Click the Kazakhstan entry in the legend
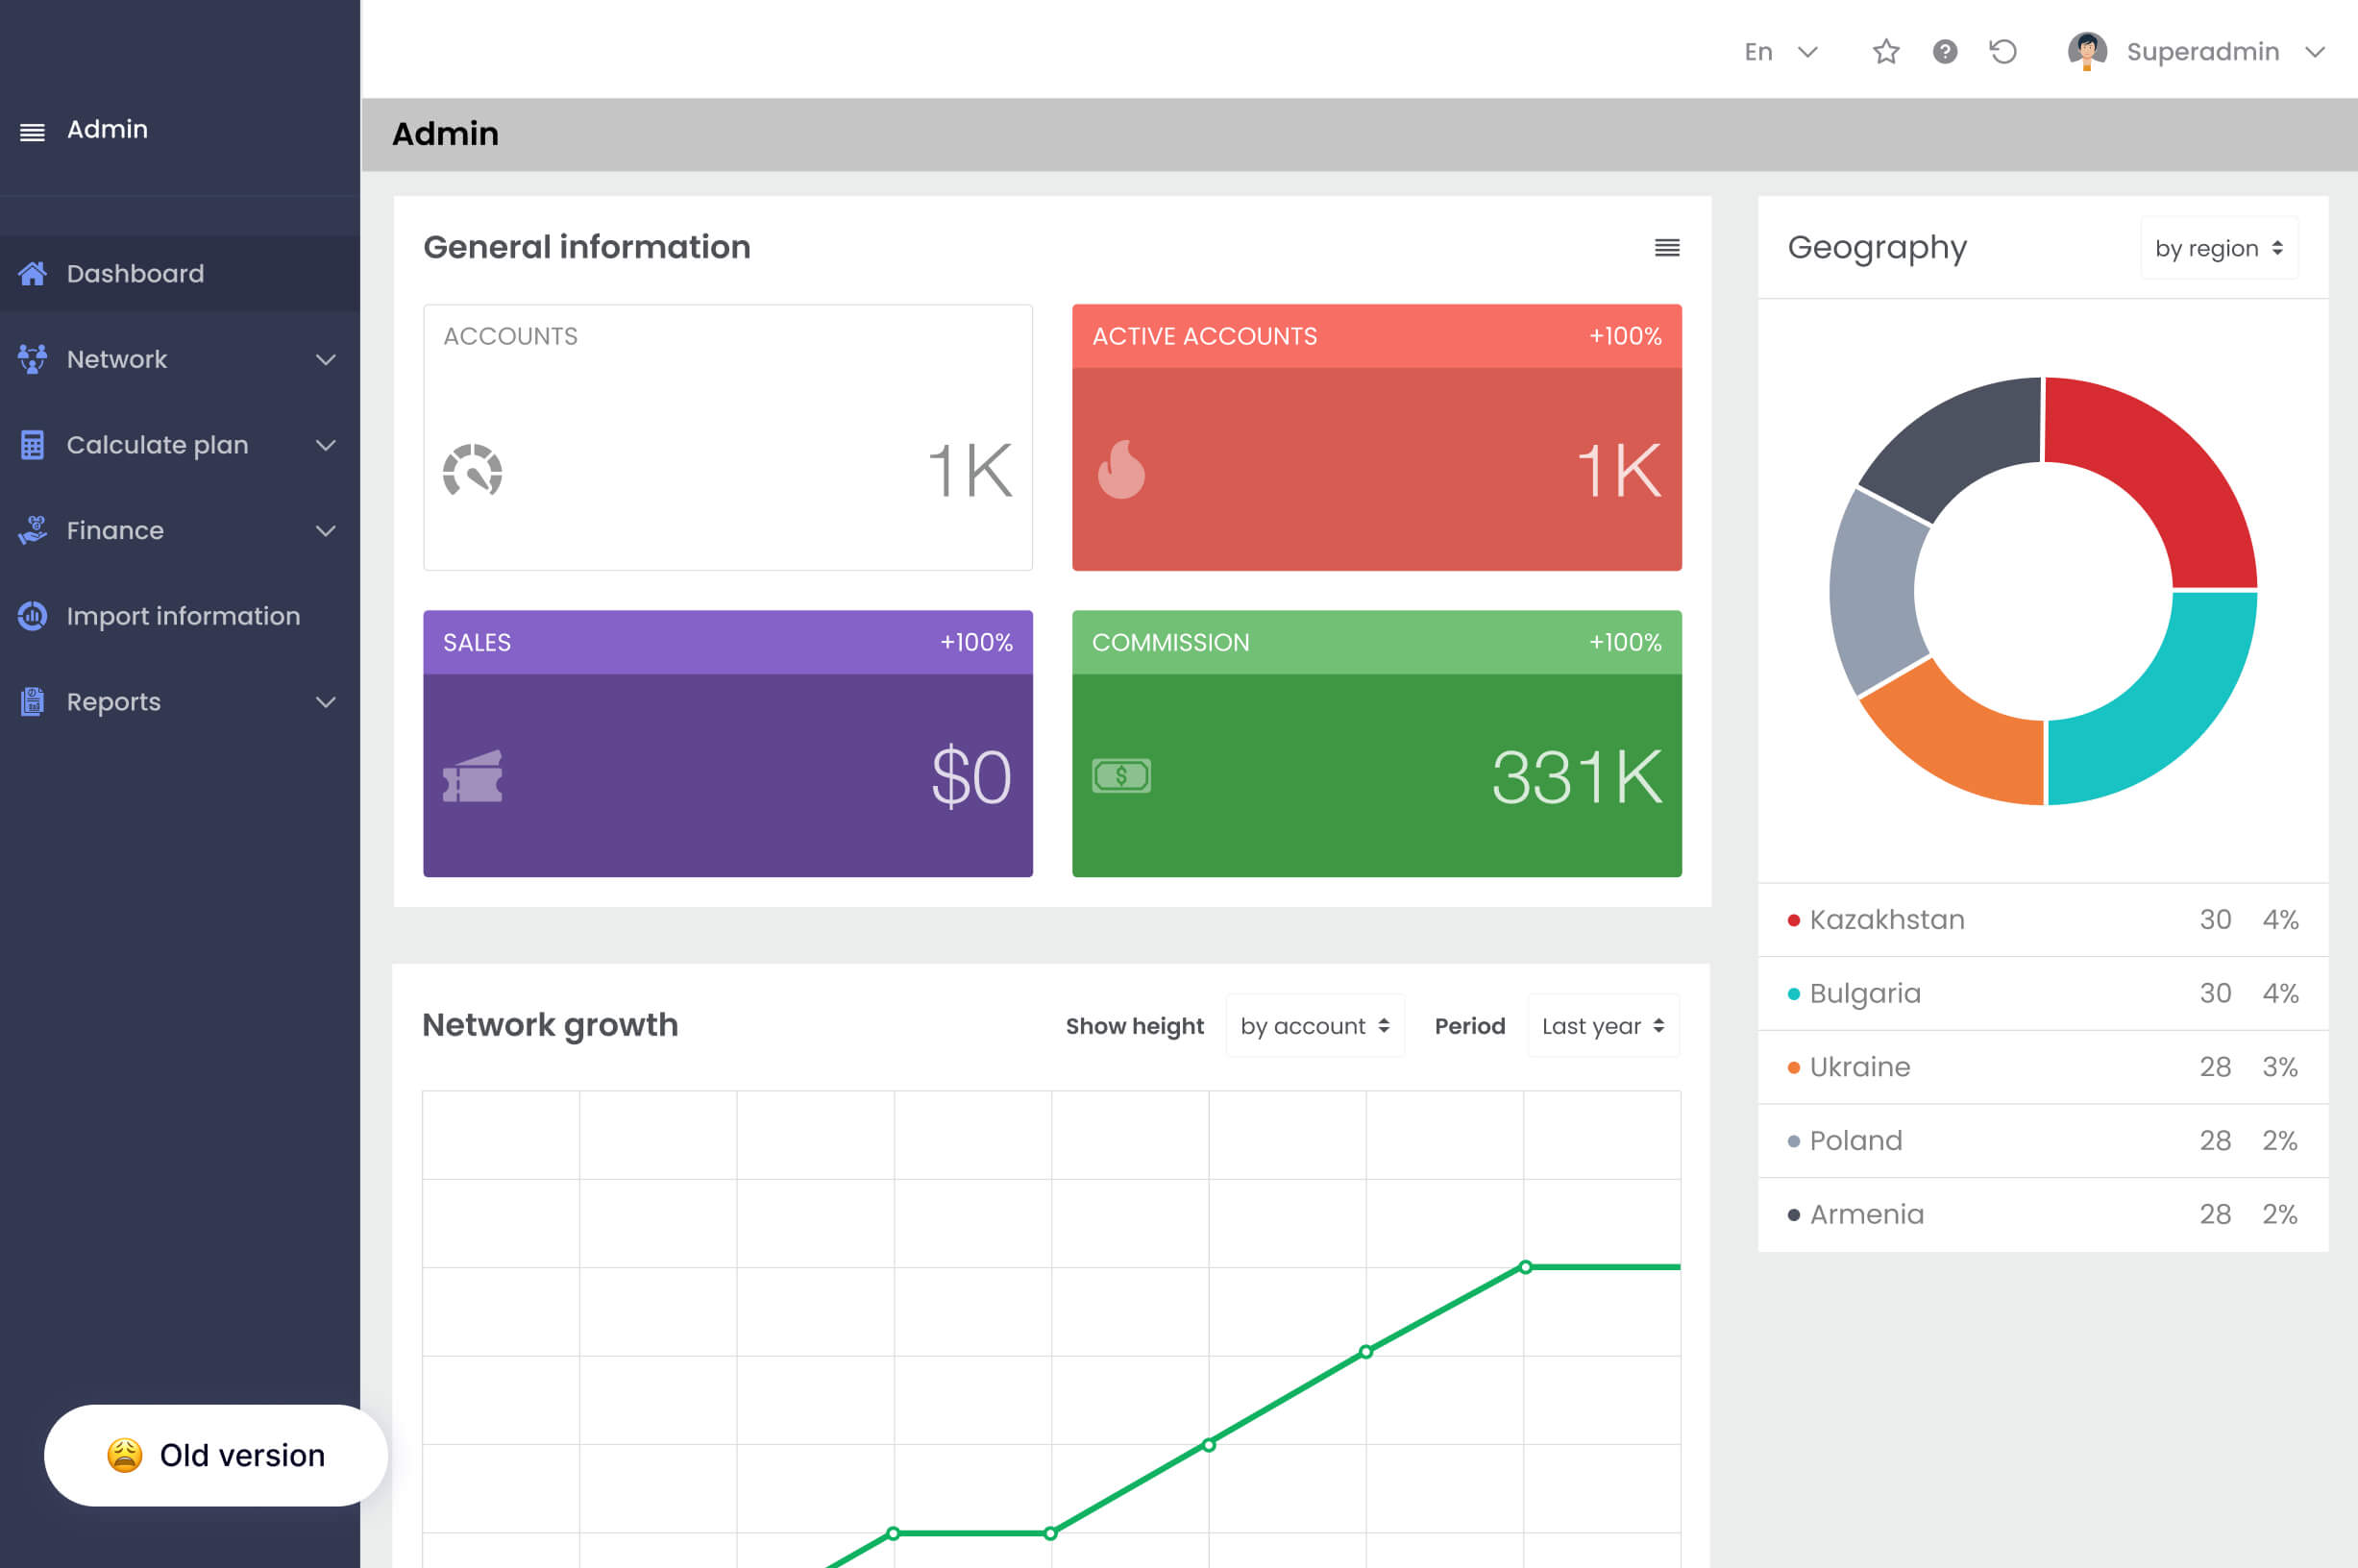Screen dimensions: 2358x1568 (x=1886, y=919)
